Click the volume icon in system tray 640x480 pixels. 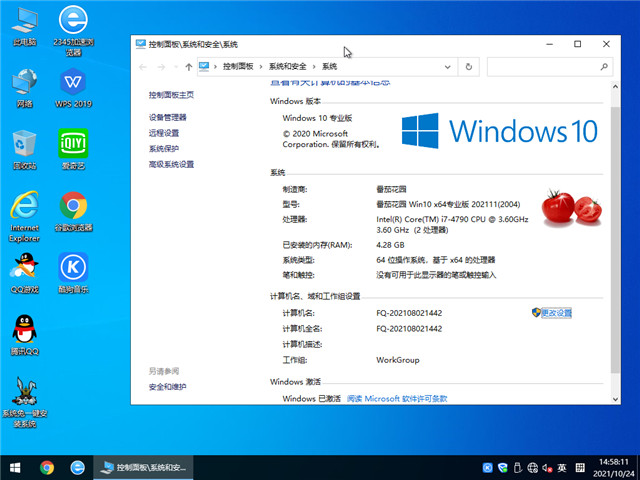(547, 467)
